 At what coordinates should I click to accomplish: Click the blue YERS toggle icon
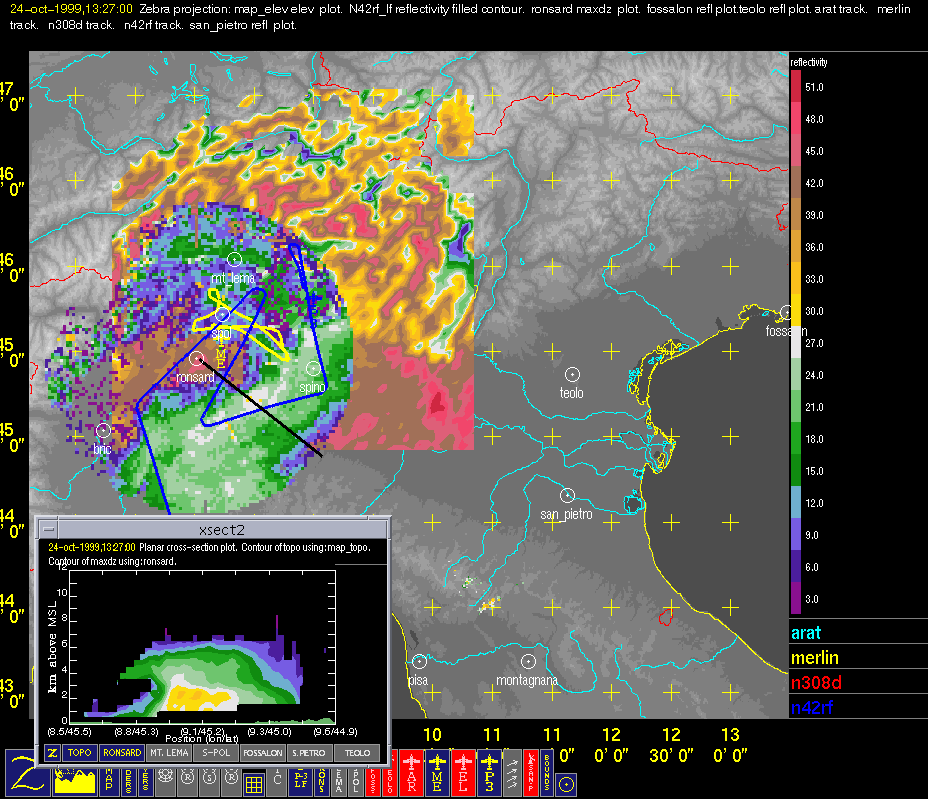click(146, 781)
